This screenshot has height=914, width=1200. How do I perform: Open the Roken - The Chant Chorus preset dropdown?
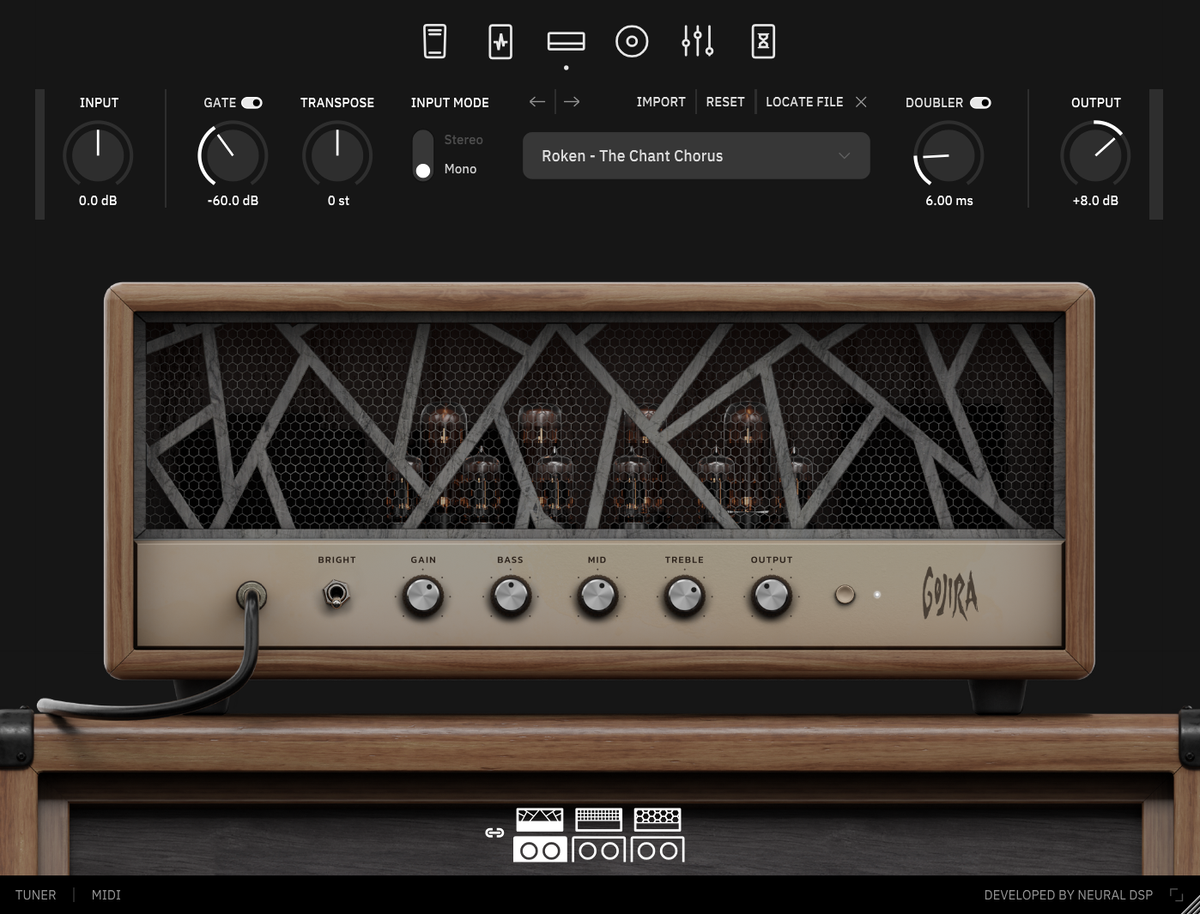click(x=696, y=156)
